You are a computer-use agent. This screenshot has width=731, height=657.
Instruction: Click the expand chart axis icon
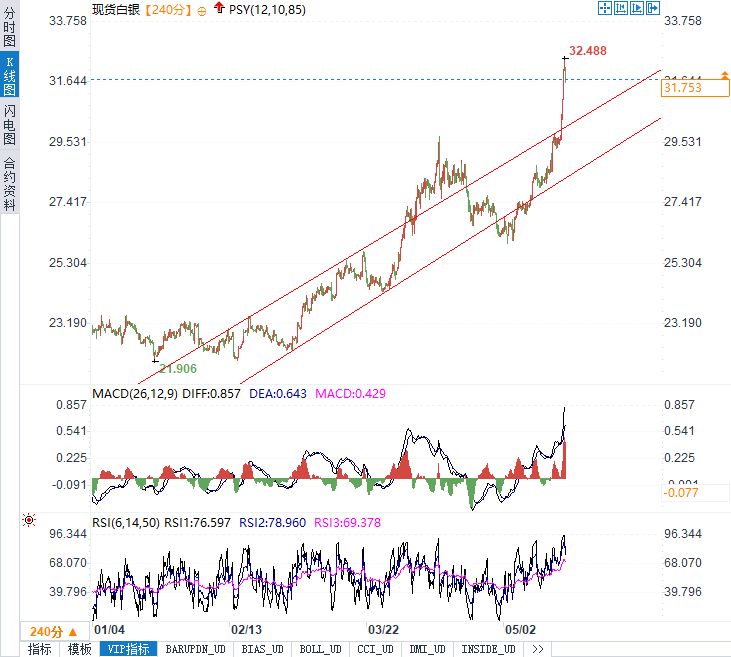636,8
